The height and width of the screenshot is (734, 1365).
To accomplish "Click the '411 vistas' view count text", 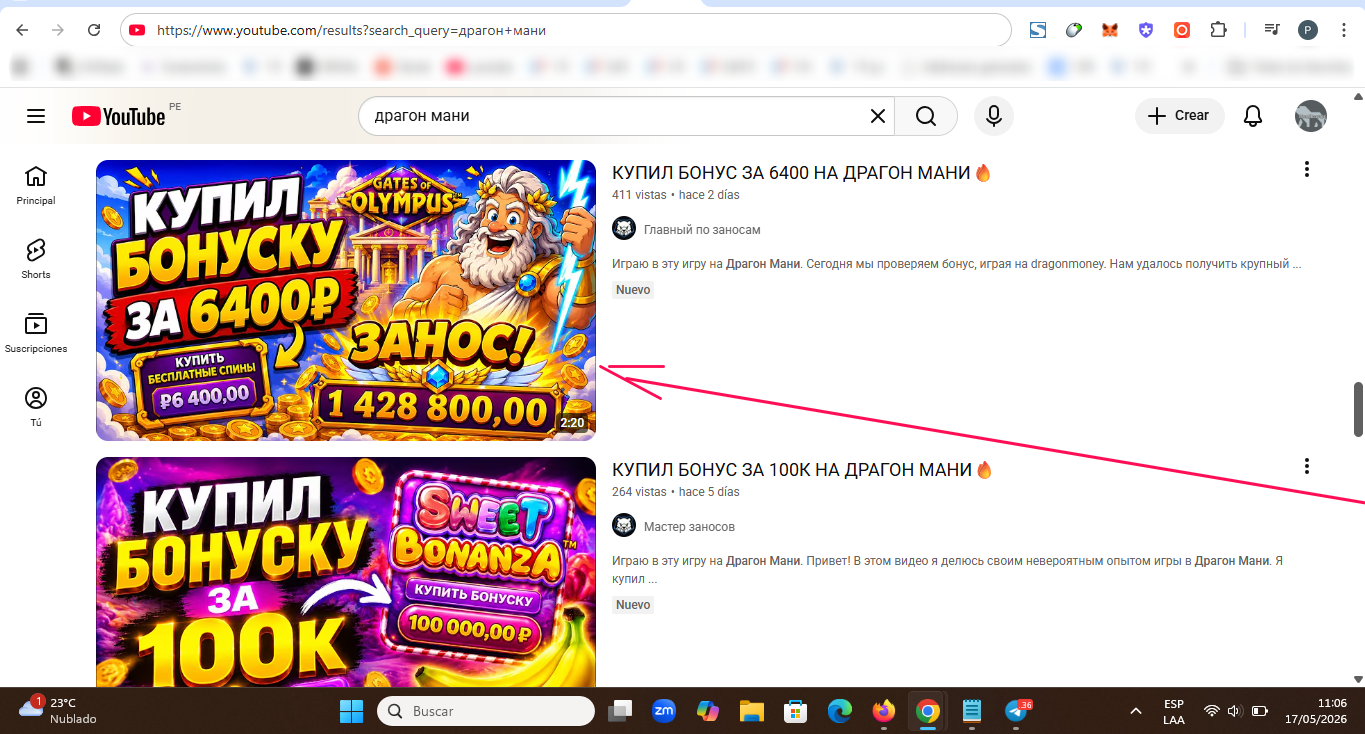I will 640,195.
